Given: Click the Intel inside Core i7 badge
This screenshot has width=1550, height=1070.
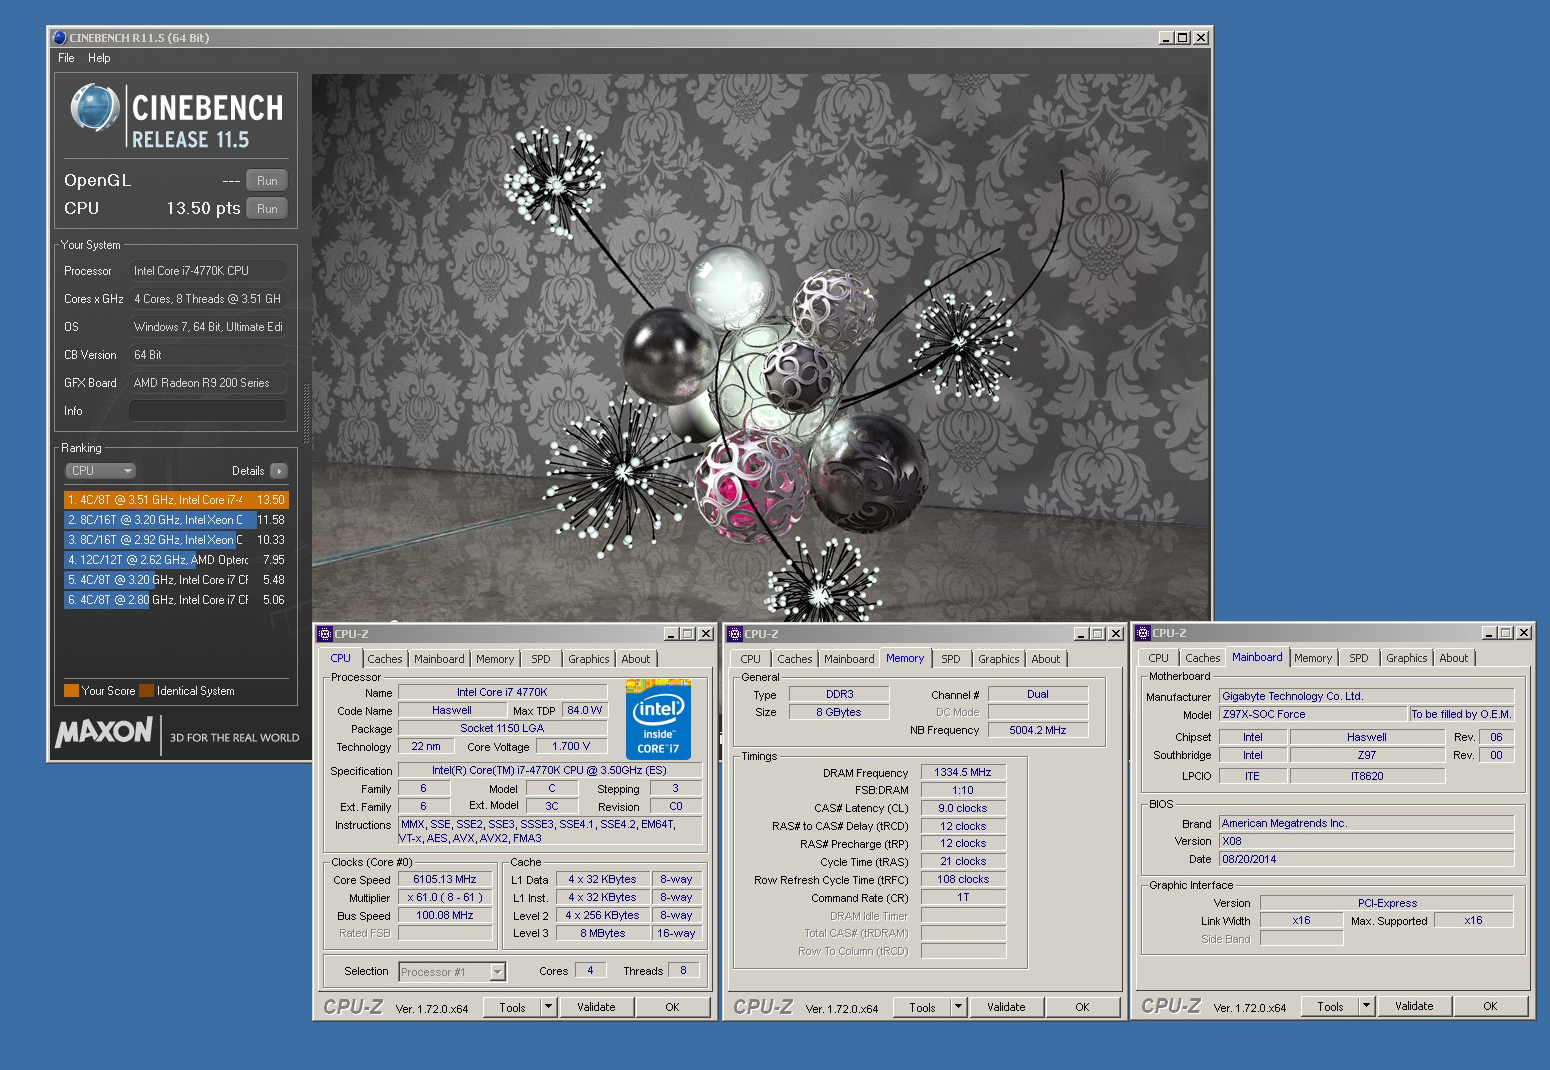Looking at the screenshot, I should pos(658,719).
